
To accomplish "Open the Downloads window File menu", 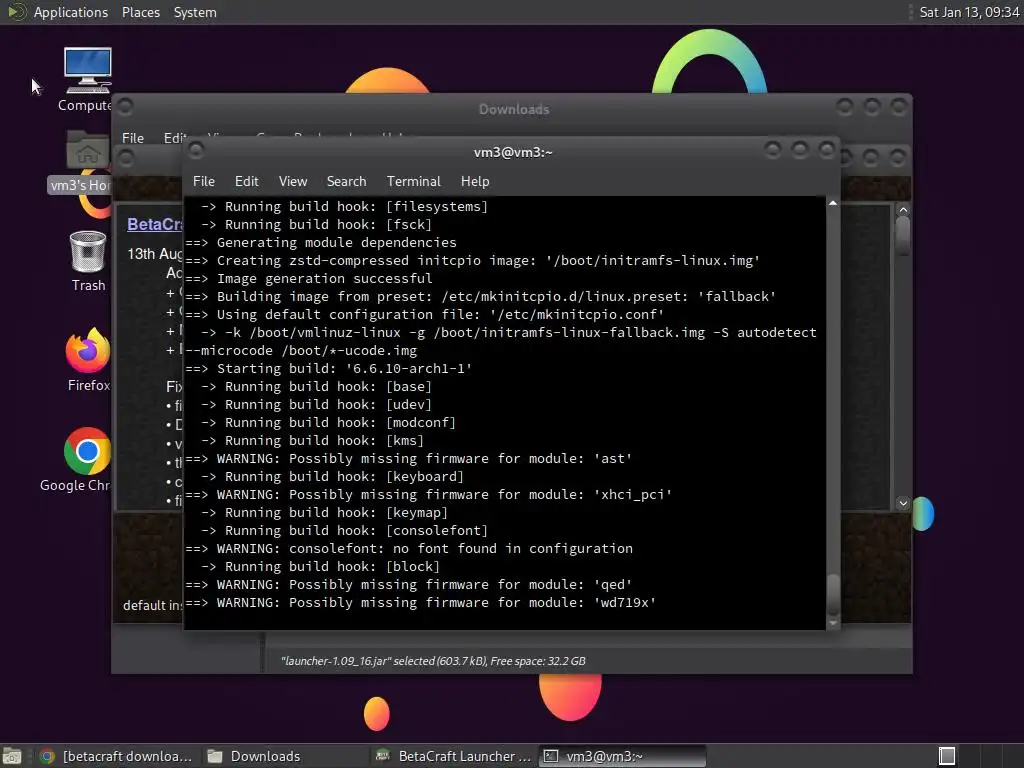I will pyautogui.click(x=133, y=138).
